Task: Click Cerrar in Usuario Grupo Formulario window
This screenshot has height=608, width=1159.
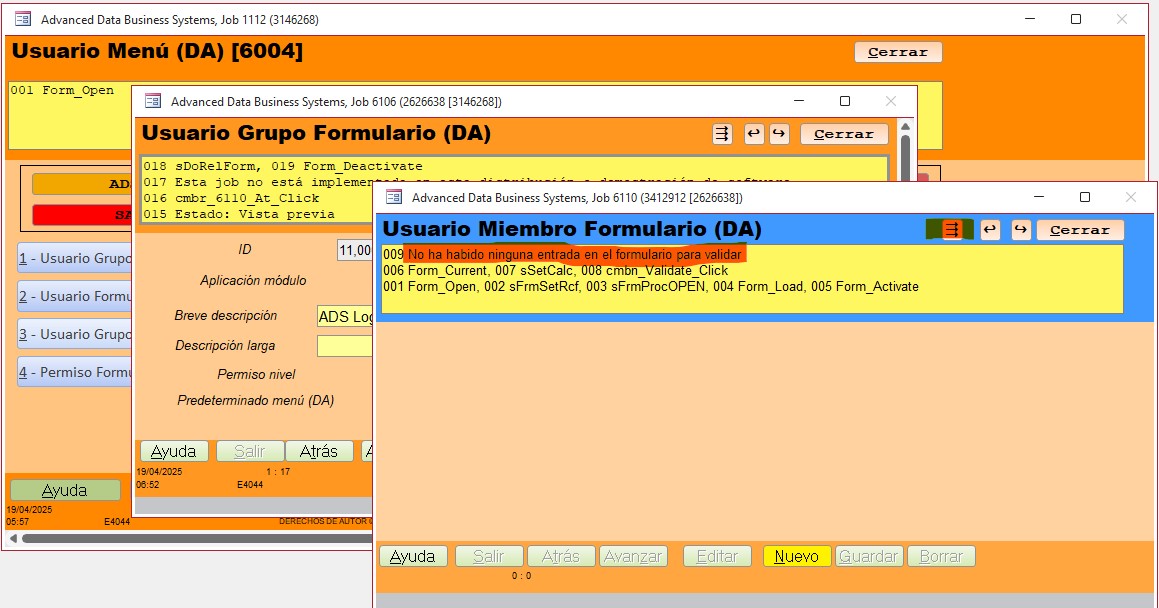Action: (843, 134)
